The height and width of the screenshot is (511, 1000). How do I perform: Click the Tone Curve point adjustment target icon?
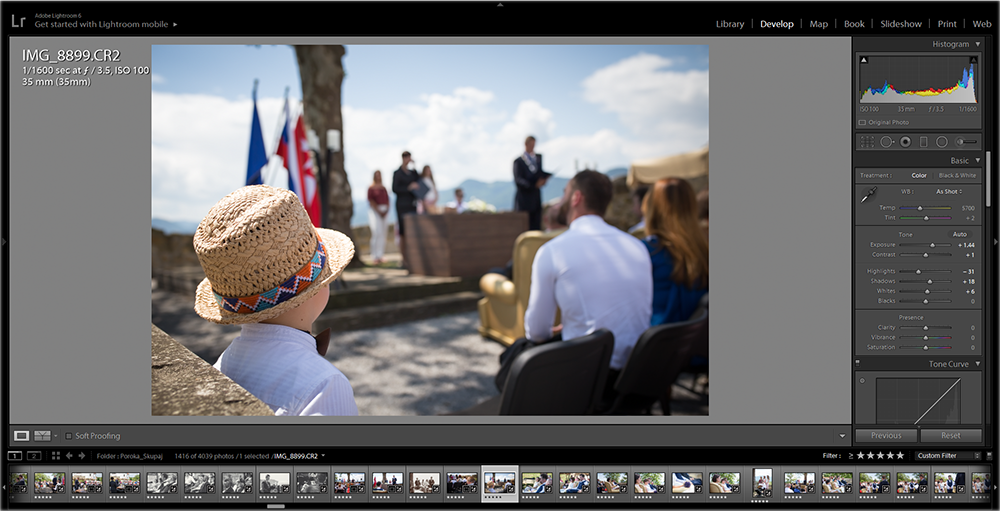tap(862, 381)
